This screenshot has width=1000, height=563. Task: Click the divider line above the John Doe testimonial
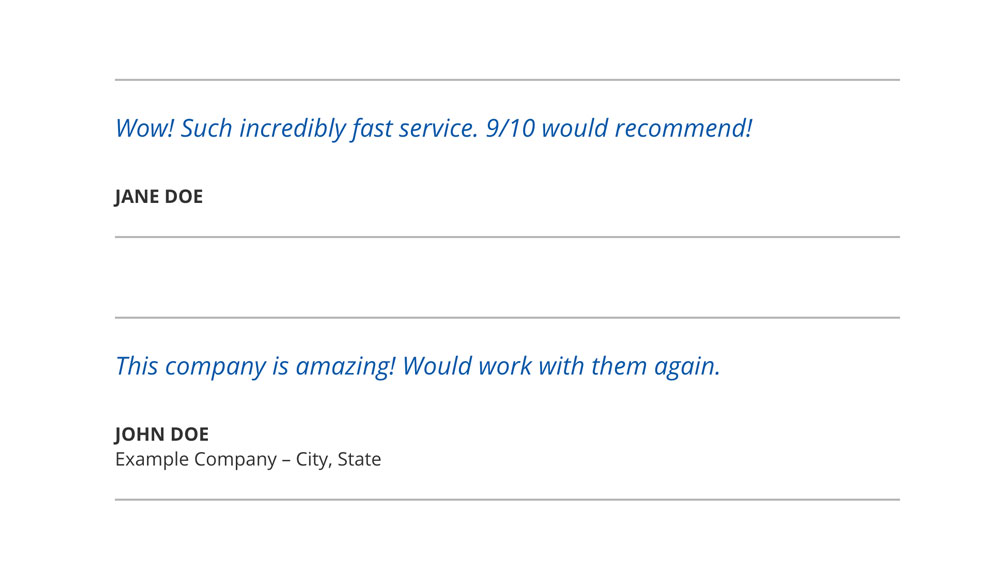pos(507,317)
